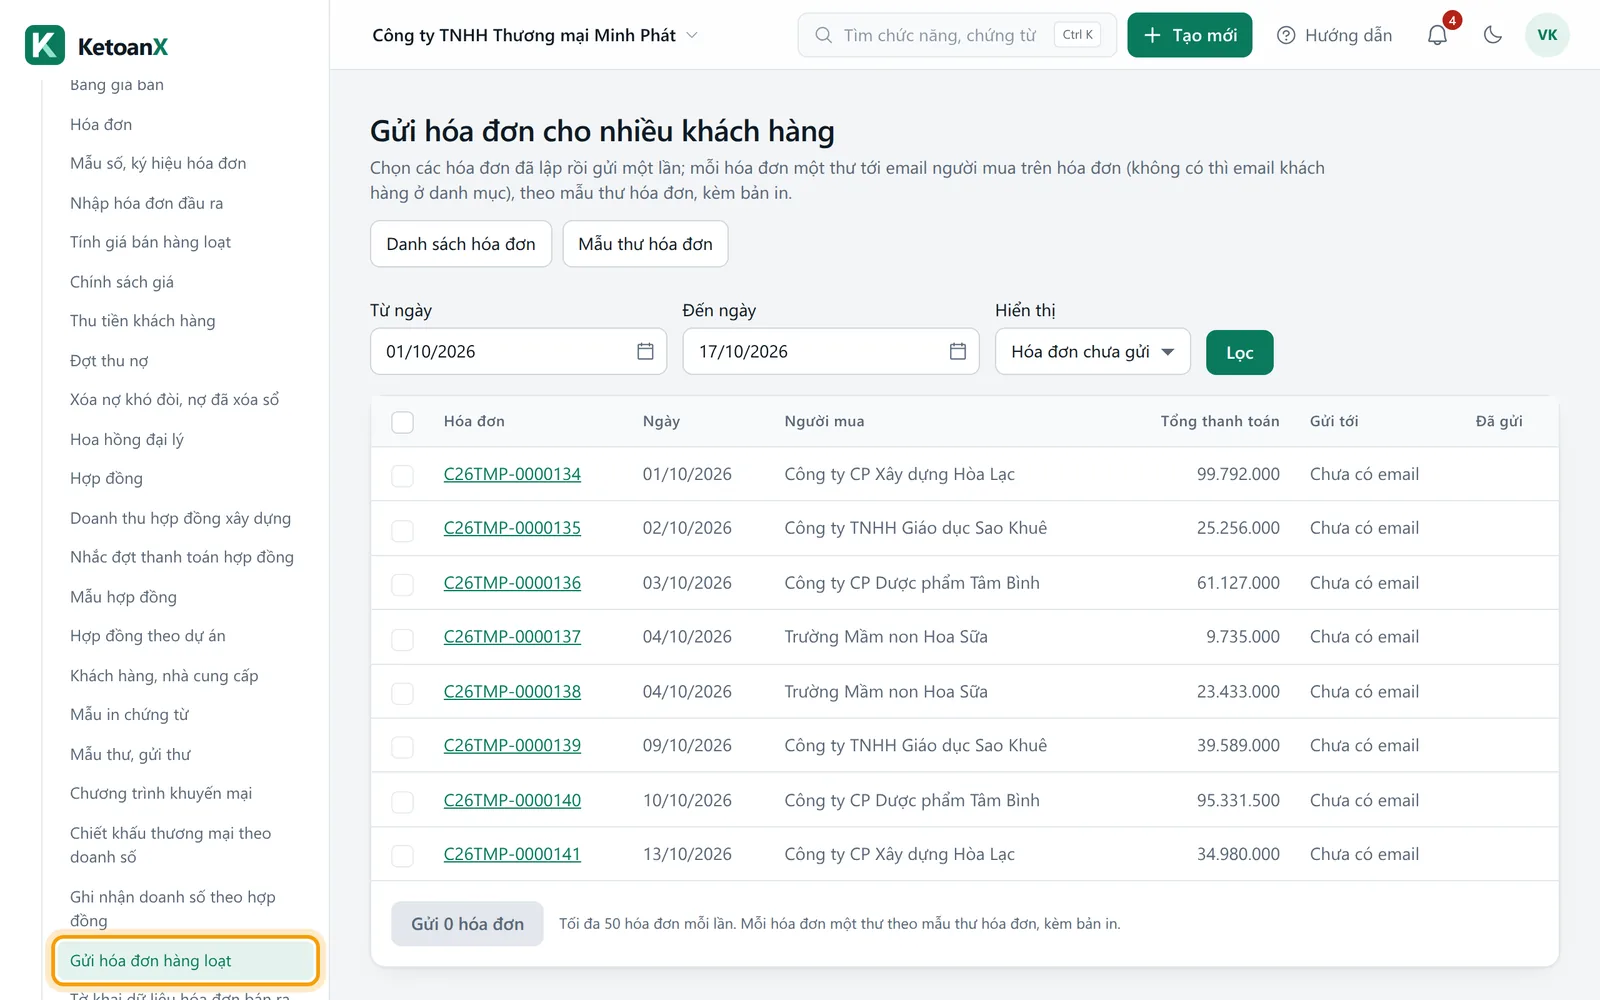Screen dimensions: 1600x1000
Task: Click the Ngày column header
Action: [661, 421]
